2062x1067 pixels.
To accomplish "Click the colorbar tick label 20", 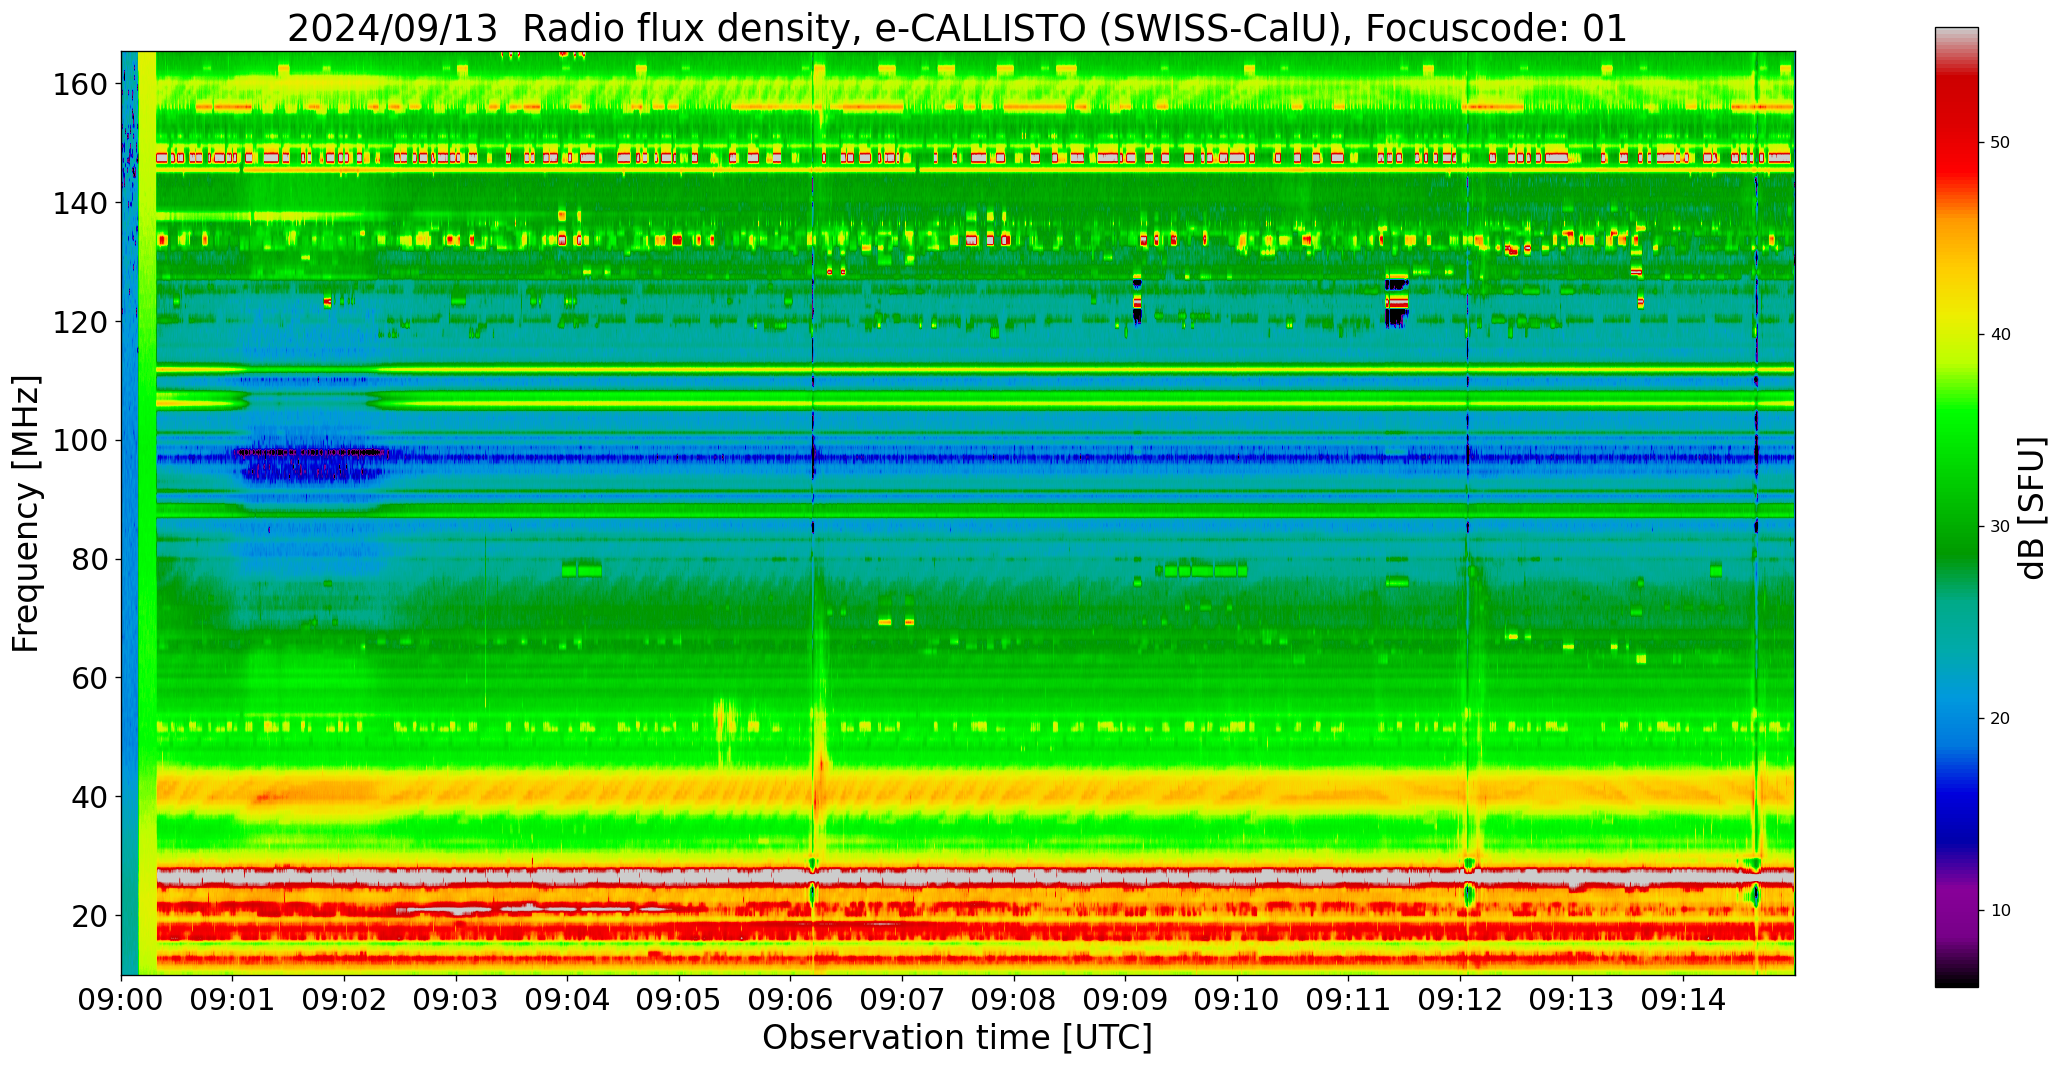I will click(x=2000, y=719).
